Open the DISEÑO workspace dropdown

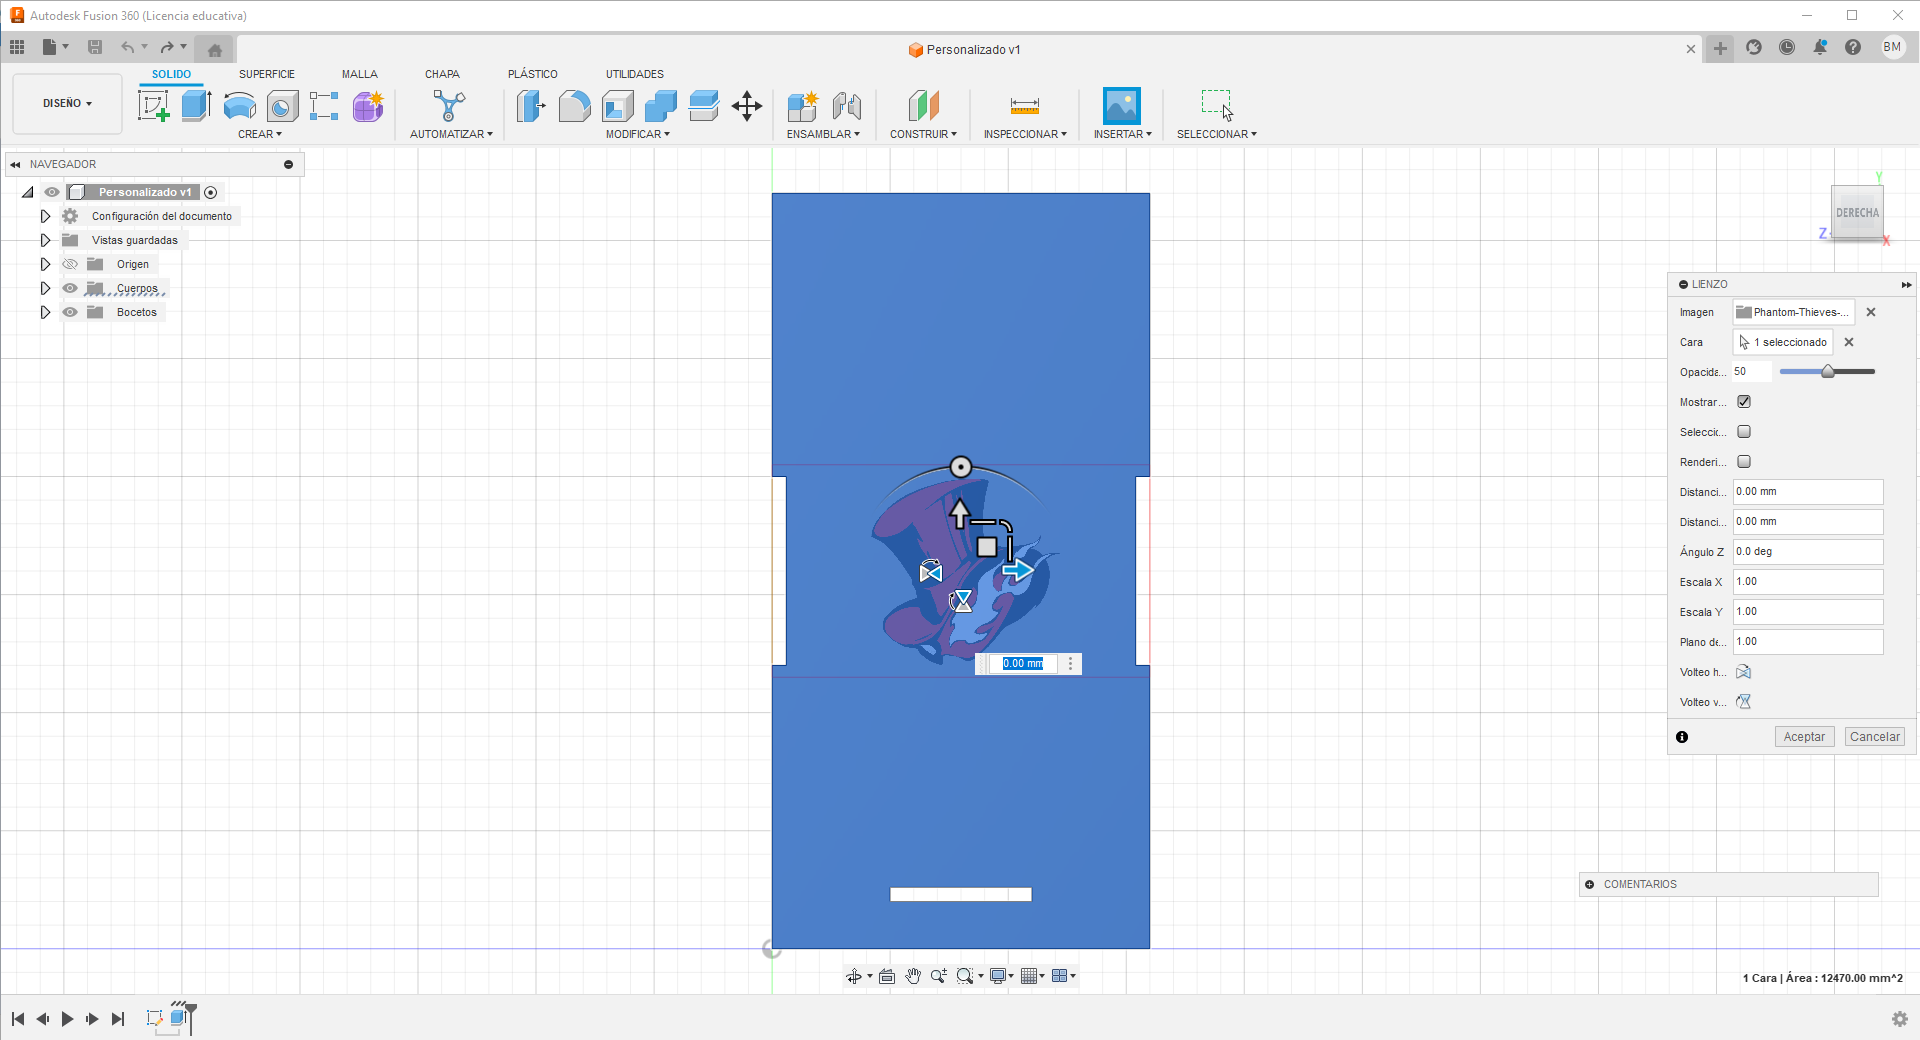pos(67,103)
